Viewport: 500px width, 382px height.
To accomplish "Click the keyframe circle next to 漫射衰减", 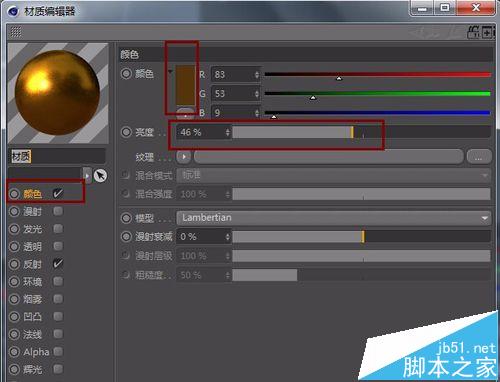I will tap(126, 237).
